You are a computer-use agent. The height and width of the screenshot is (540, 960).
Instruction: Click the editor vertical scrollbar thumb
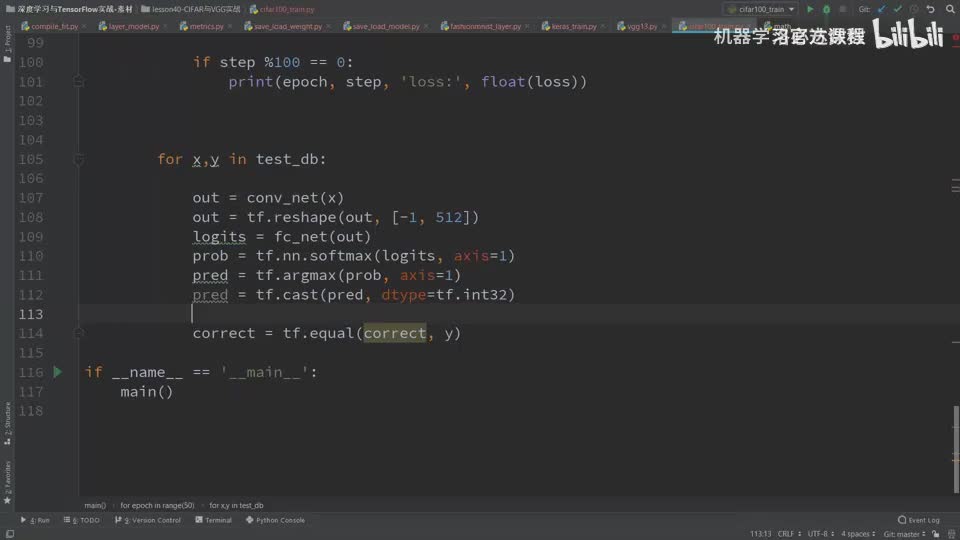click(956, 449)
